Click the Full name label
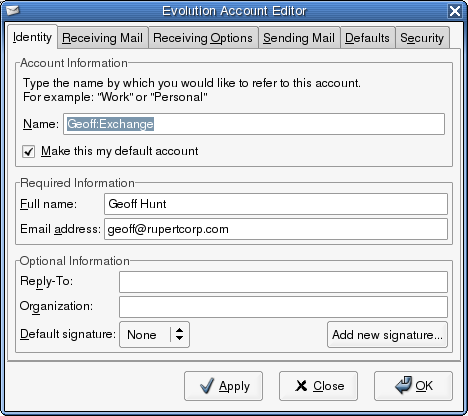The width and height of the screenshot is (468, 416). click(48, 204)
